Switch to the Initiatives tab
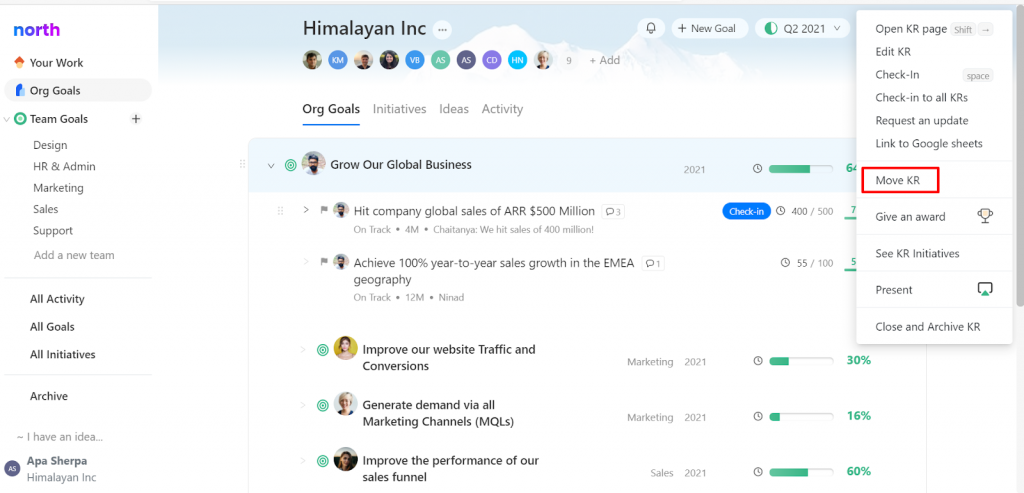Viewport: 1024px width, 493px height. 400,109
